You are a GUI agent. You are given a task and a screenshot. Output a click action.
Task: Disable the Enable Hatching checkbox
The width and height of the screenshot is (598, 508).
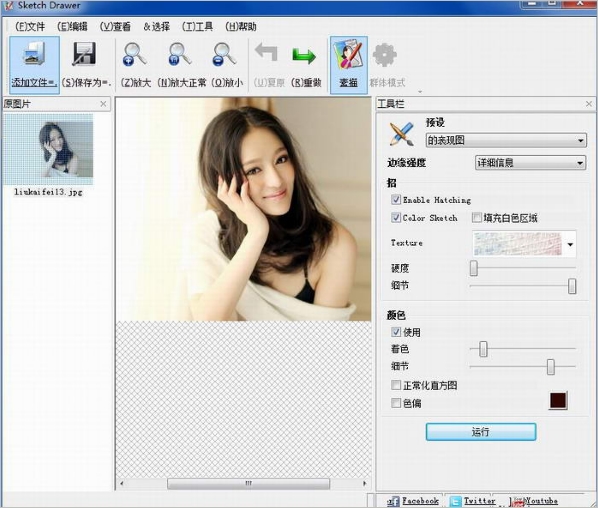(x=396, y=199)
